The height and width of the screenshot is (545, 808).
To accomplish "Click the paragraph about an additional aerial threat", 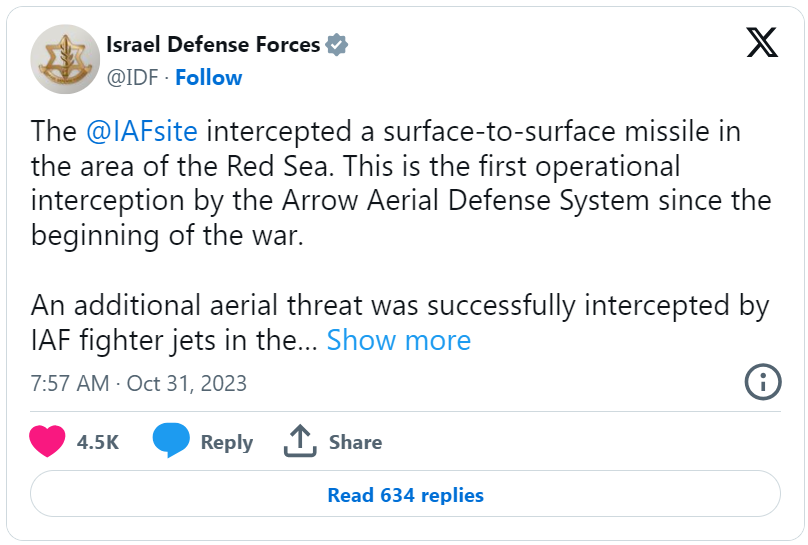I will click(400, 322).
